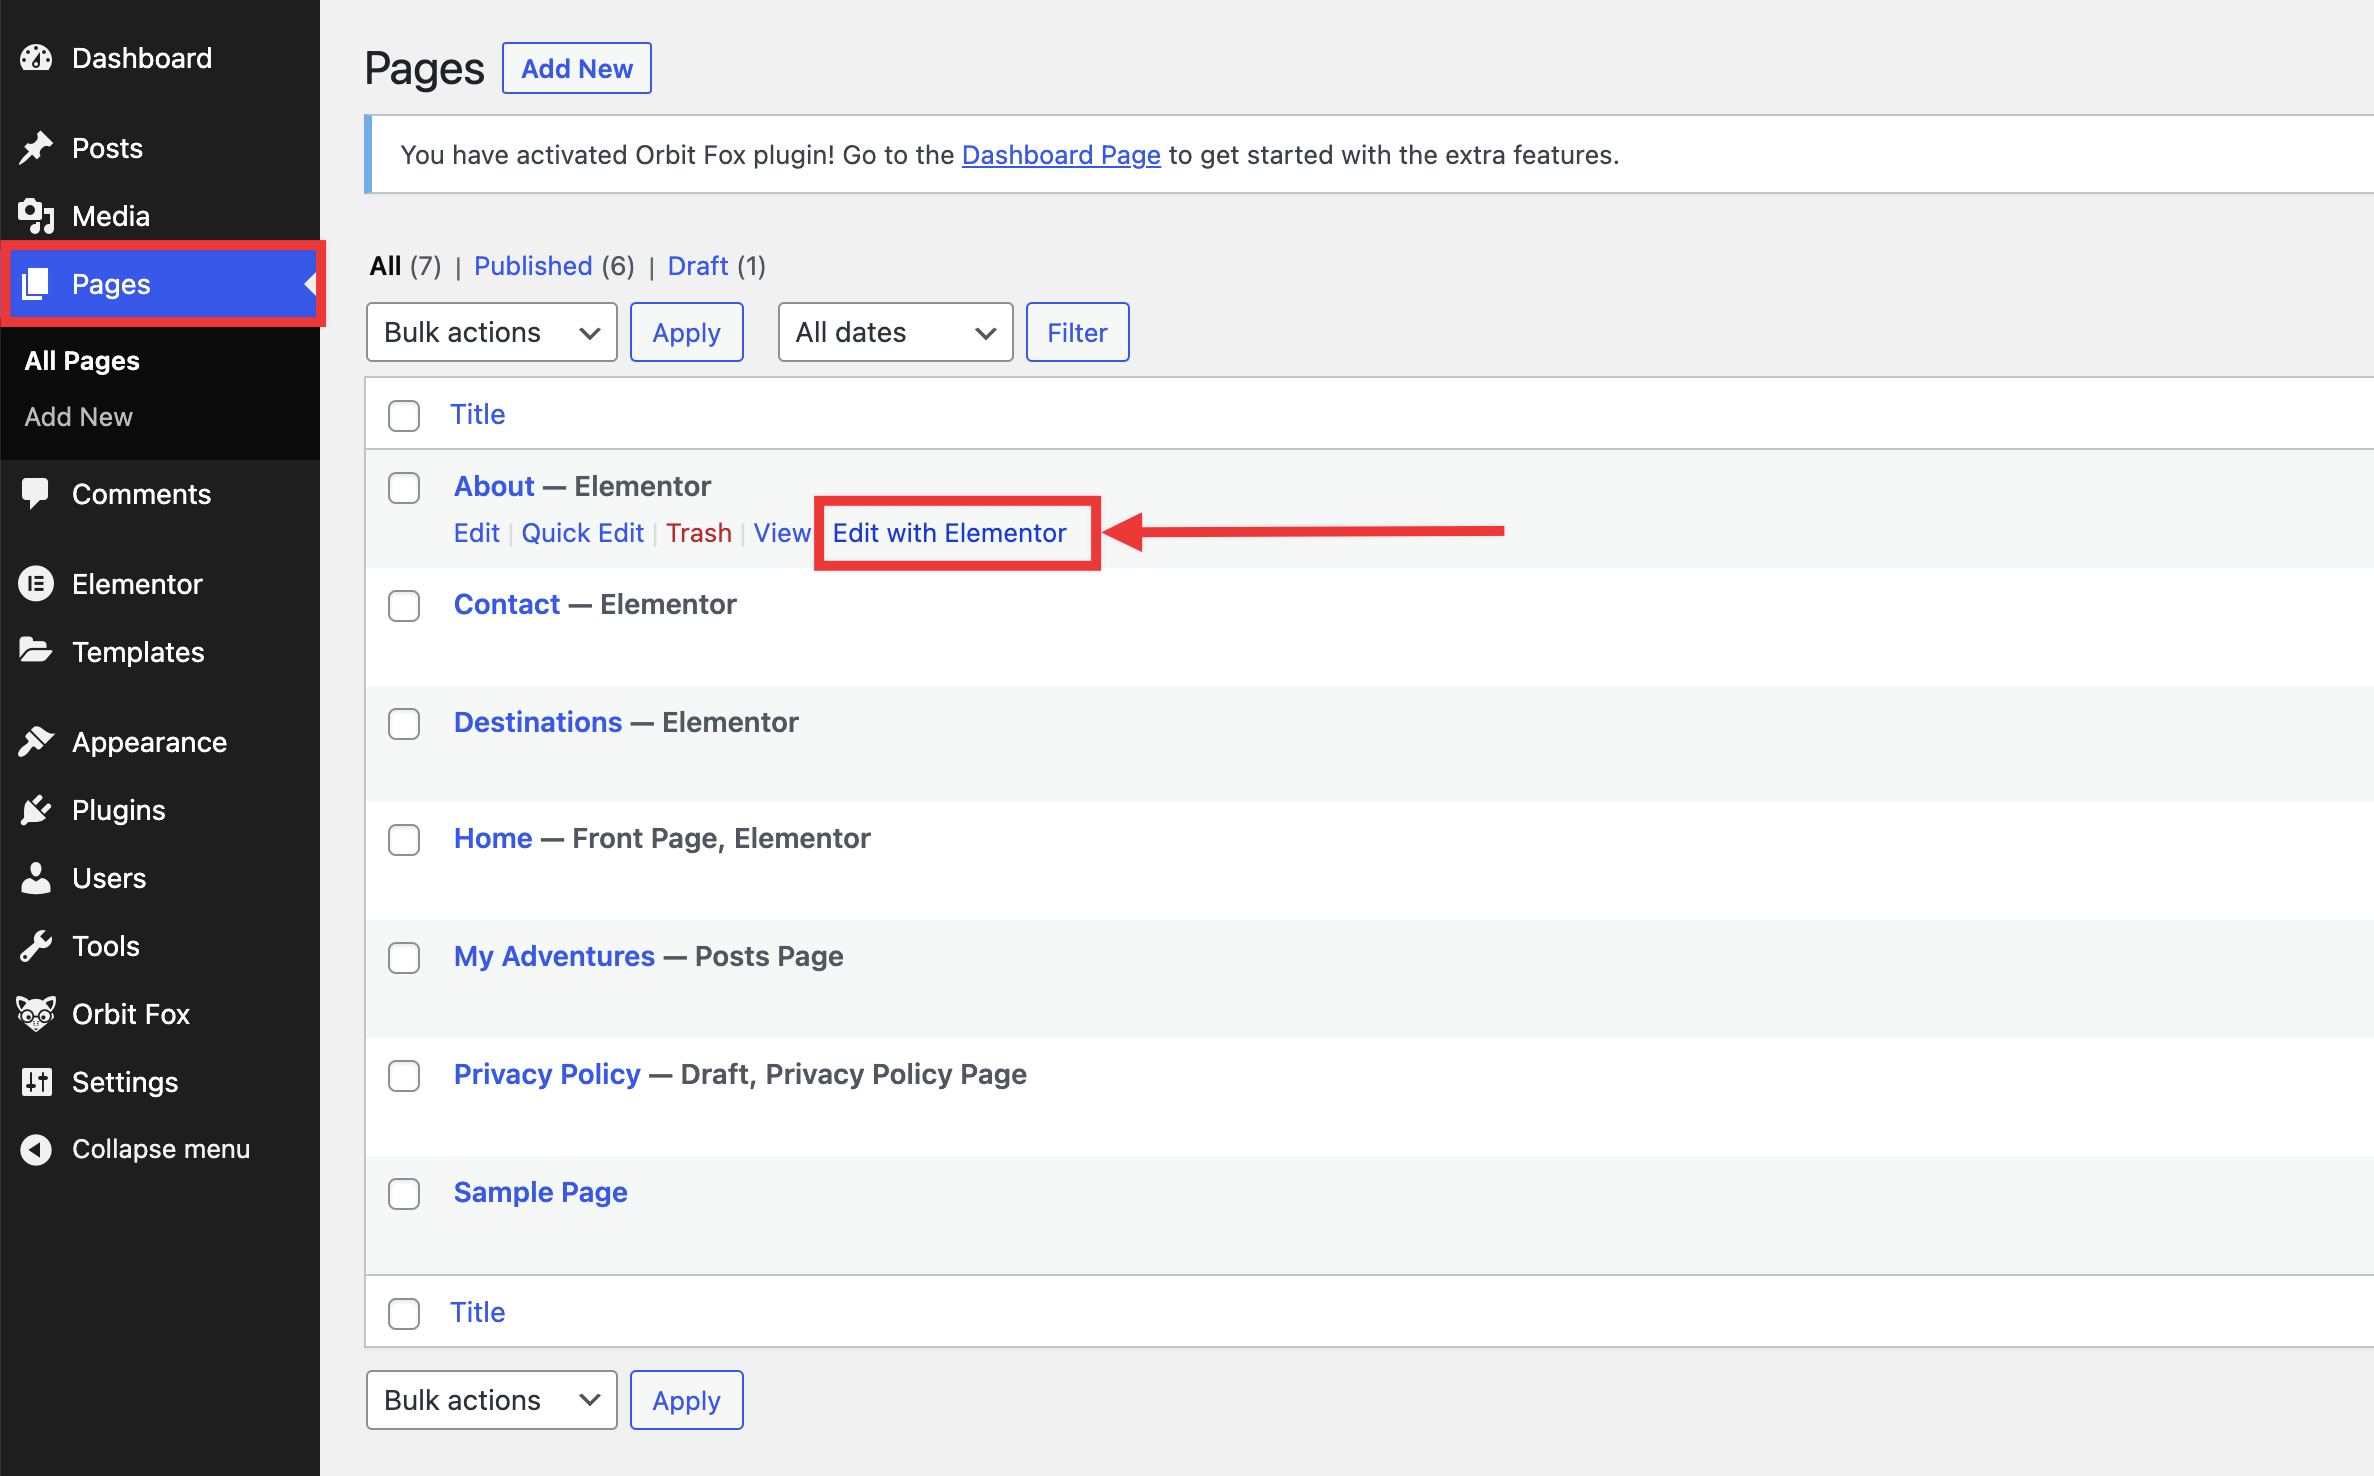Open the bottom Bulk actions dropdown
This screenshot has width=2374, height=1476.
[x=491, y=1400]
